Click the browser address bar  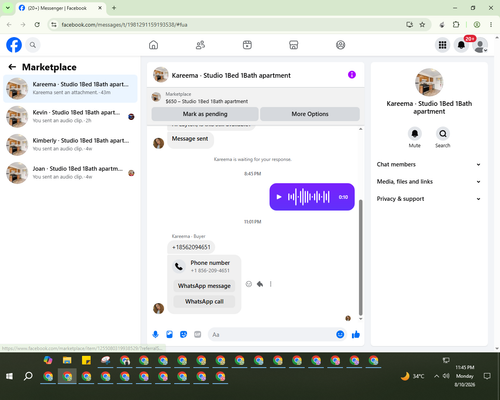point(230,25)
